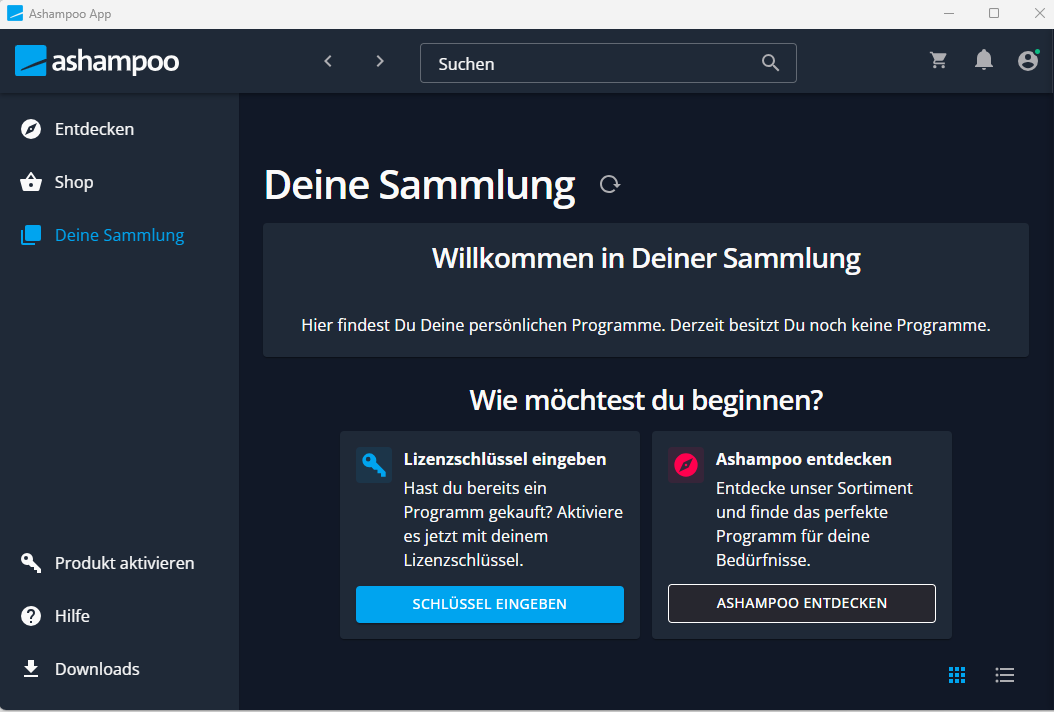Click the ashampoo logo in the header

[97, 61]
